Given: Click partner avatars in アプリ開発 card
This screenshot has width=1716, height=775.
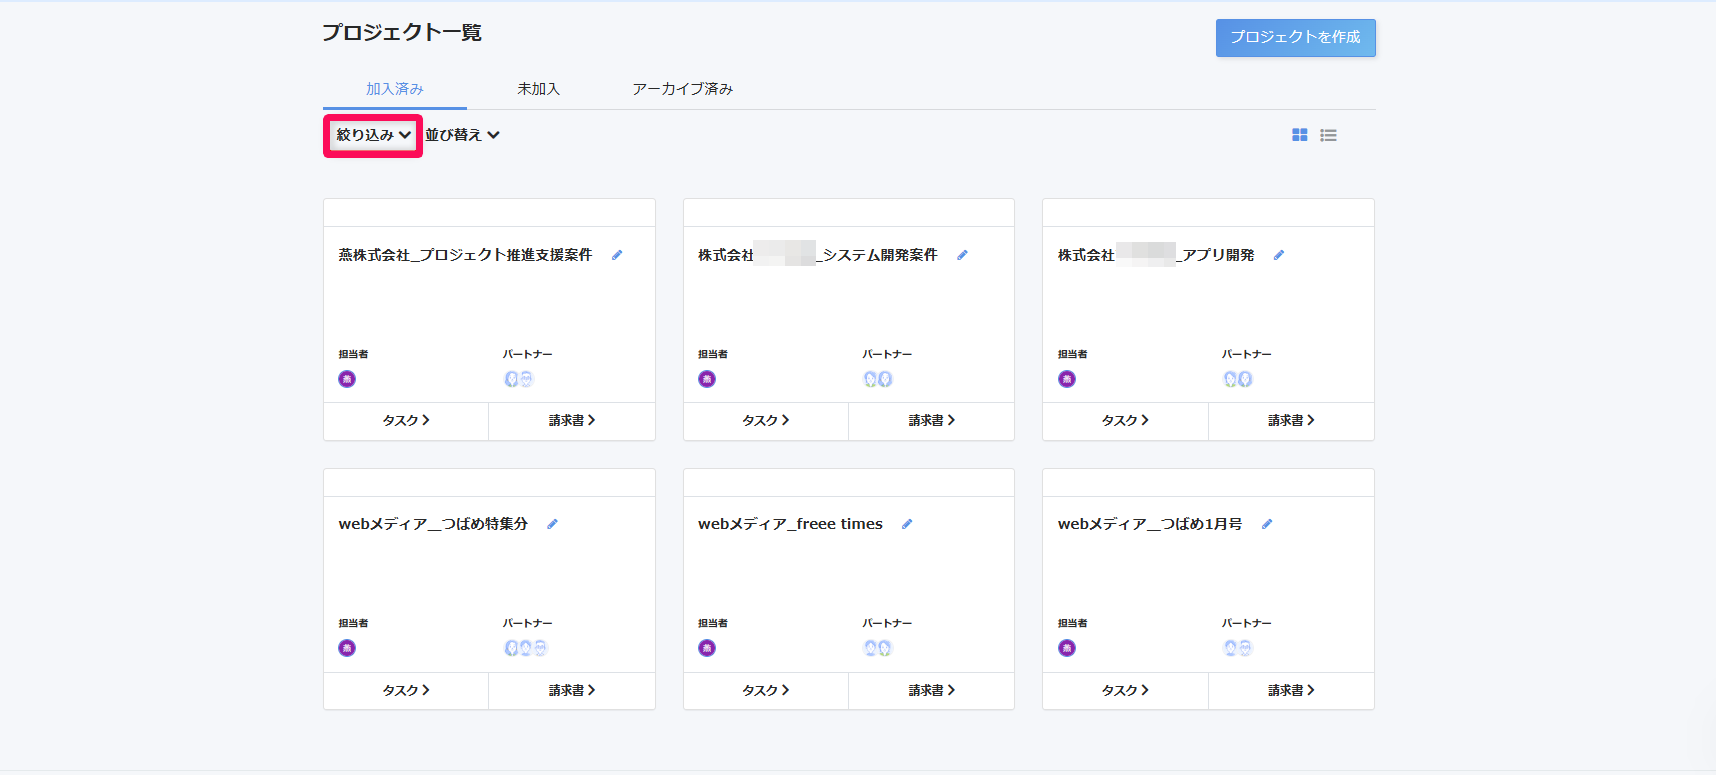Looking at the screenshot, I should 1238,379.
